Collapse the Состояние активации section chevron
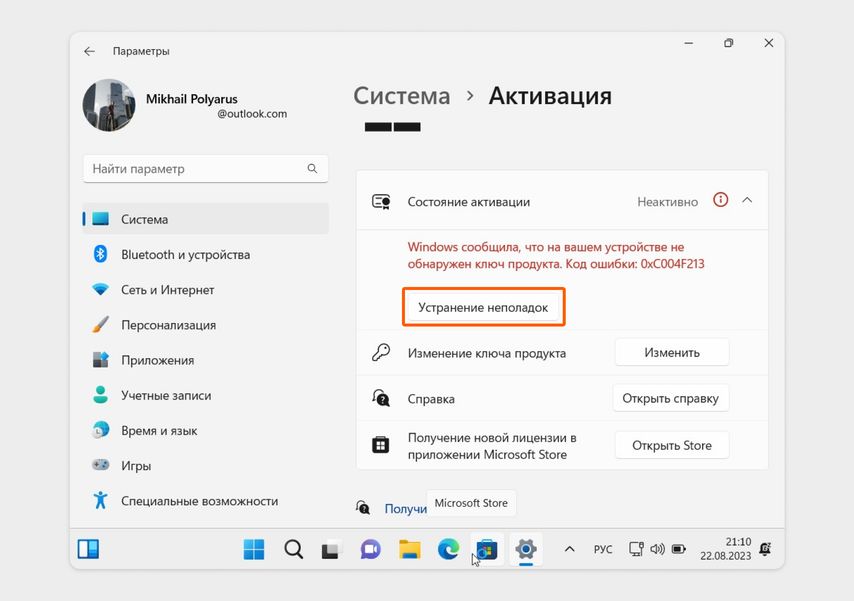 (x=747, y=201)
